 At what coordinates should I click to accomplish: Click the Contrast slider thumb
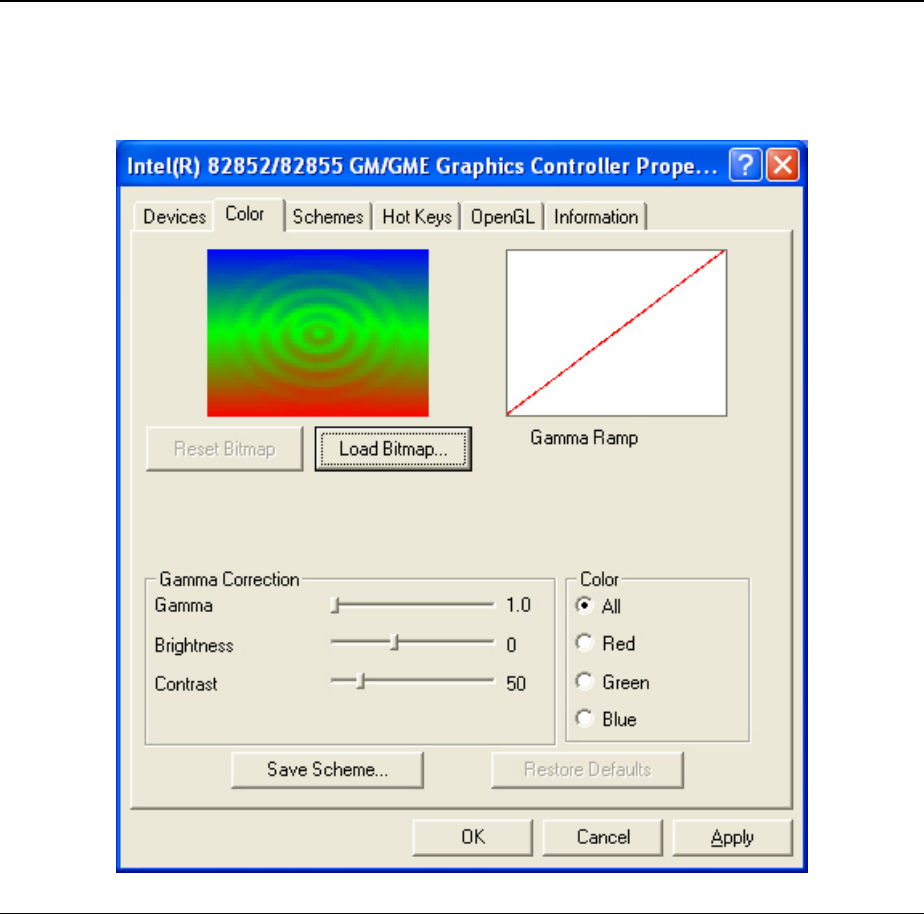(x=361, y=682)
